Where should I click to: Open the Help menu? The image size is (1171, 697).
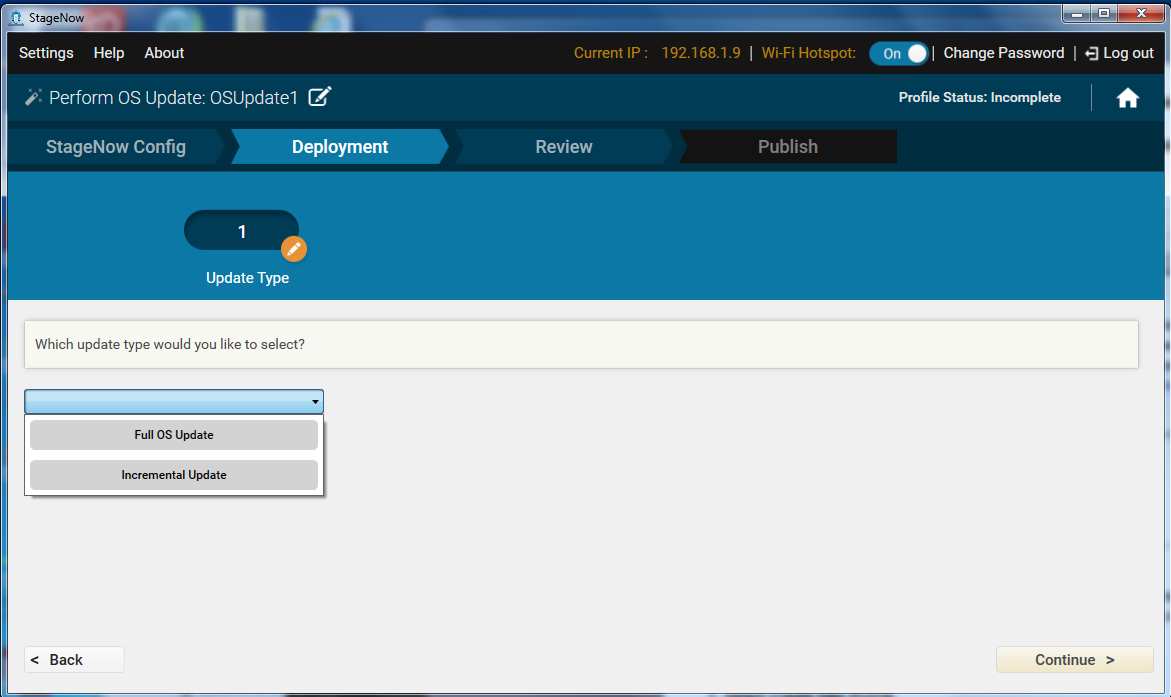coord(109,53)
